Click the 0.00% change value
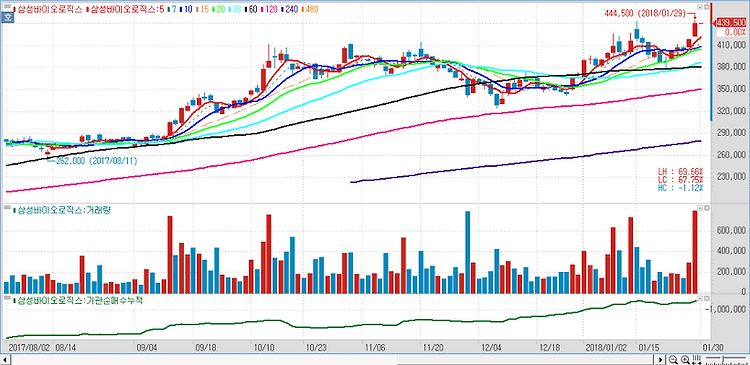 (x=735, y=32)
